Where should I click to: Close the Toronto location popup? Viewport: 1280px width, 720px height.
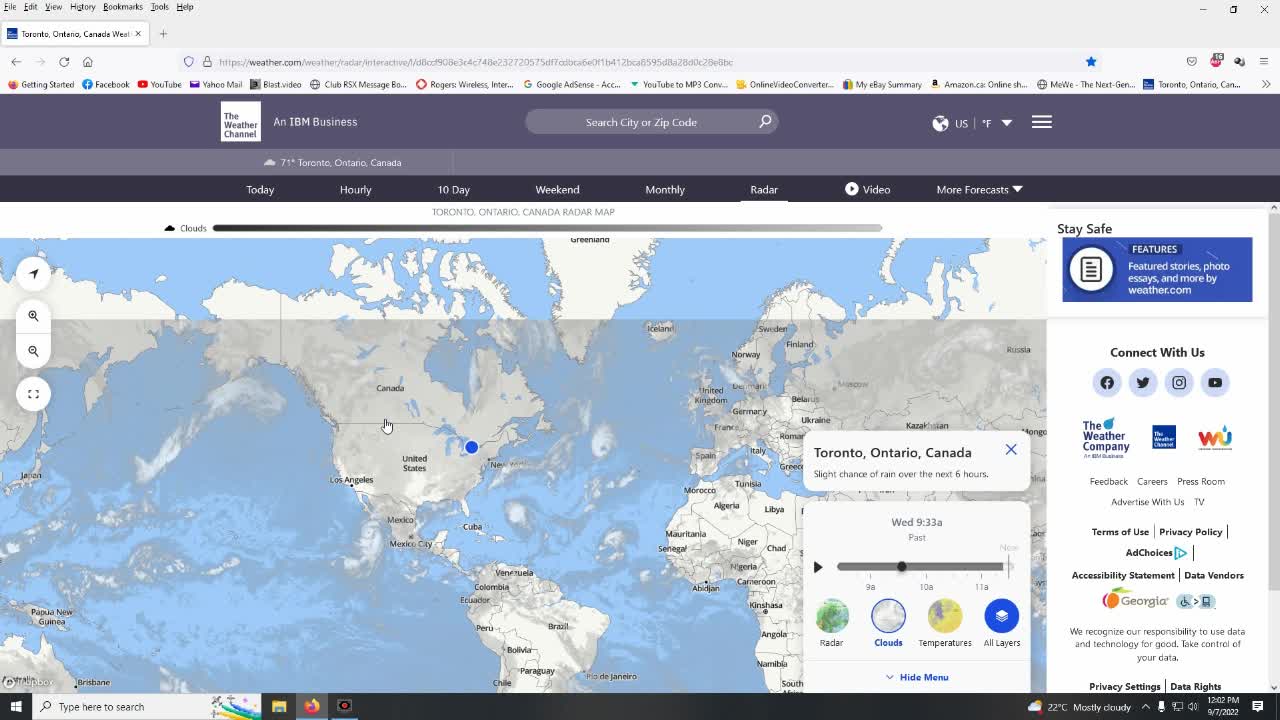click(x=1011, y=449)
